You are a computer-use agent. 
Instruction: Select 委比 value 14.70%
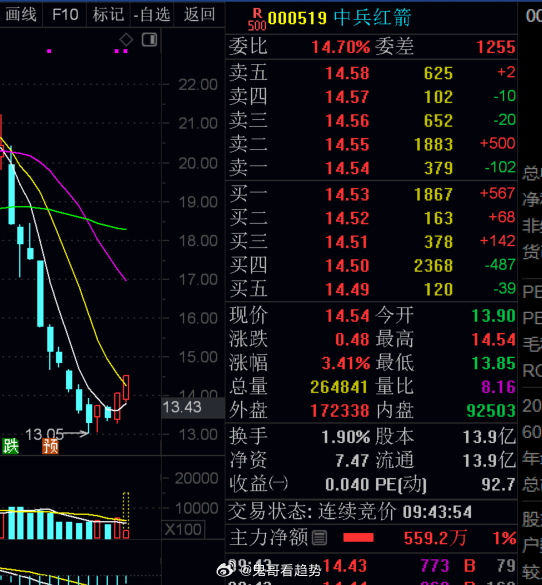click(341, 47)
